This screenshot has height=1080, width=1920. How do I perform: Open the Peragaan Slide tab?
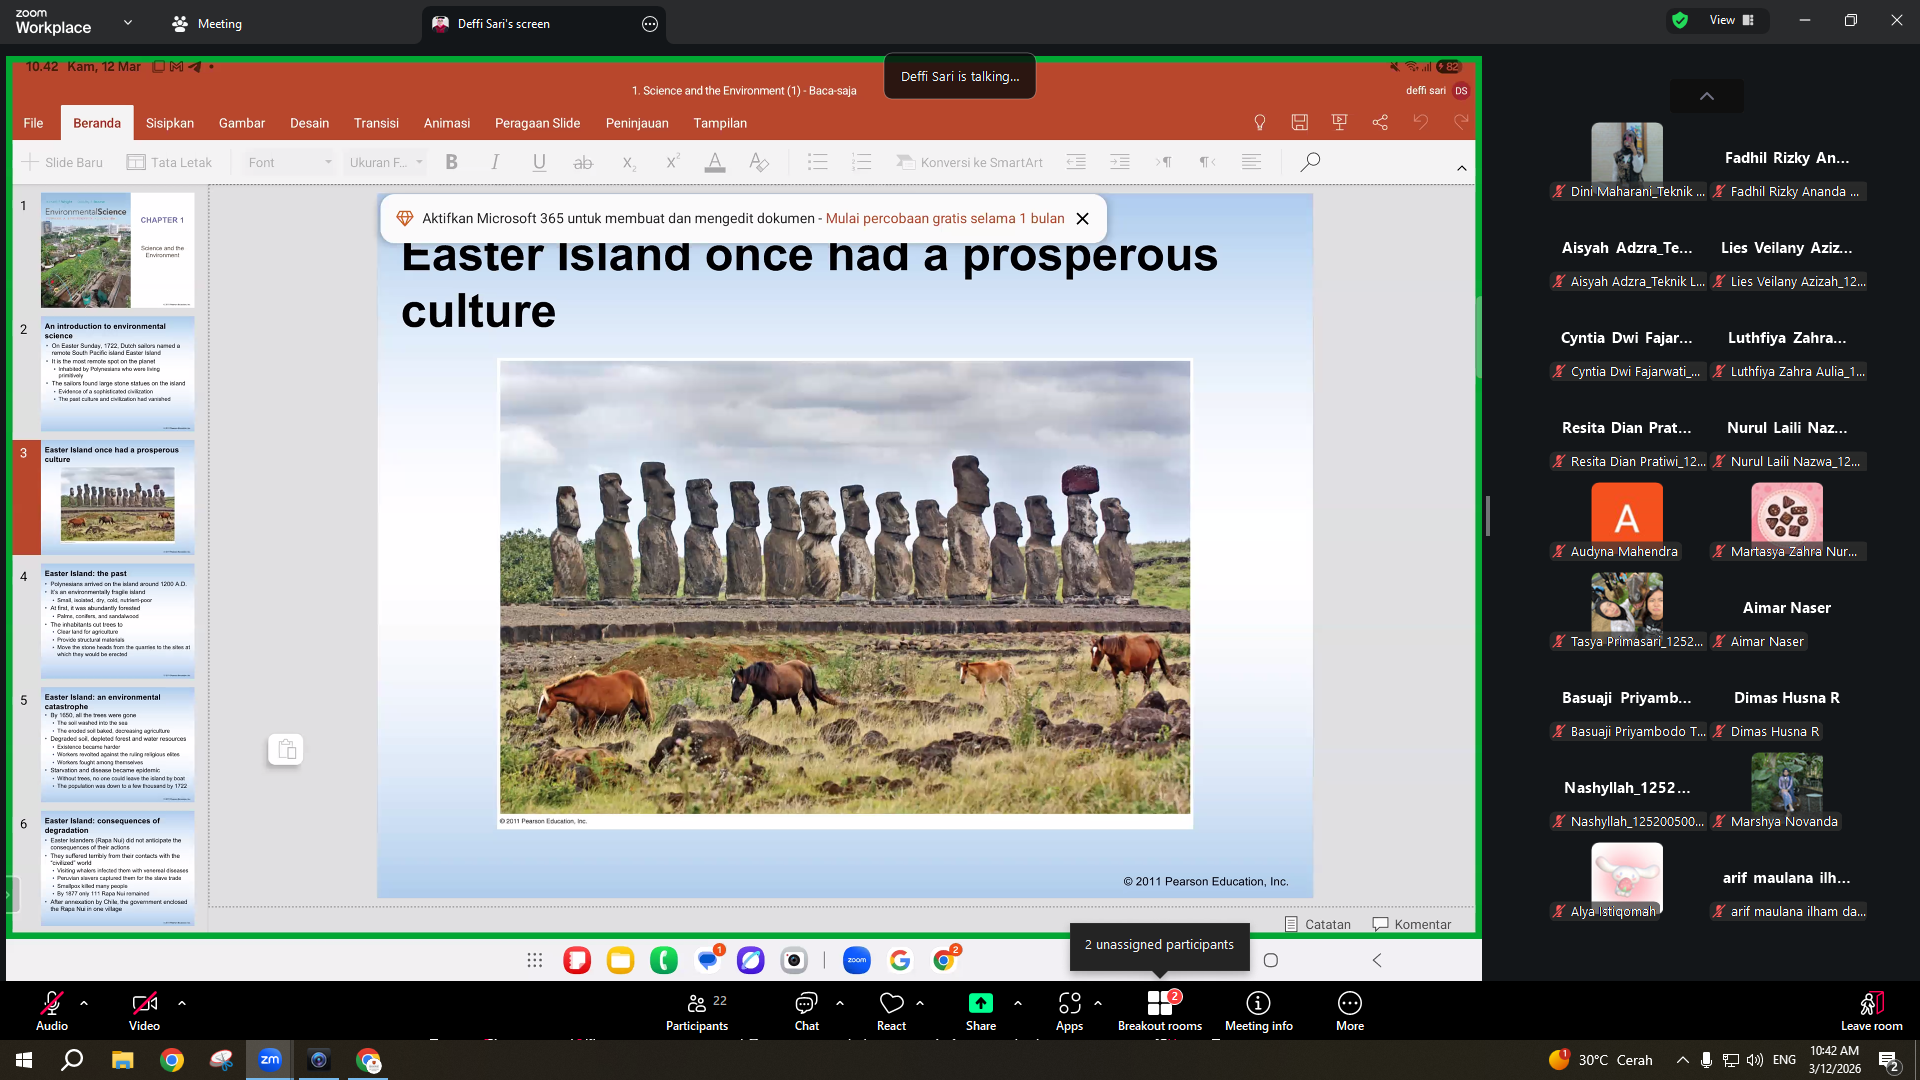tap(538, 123)
